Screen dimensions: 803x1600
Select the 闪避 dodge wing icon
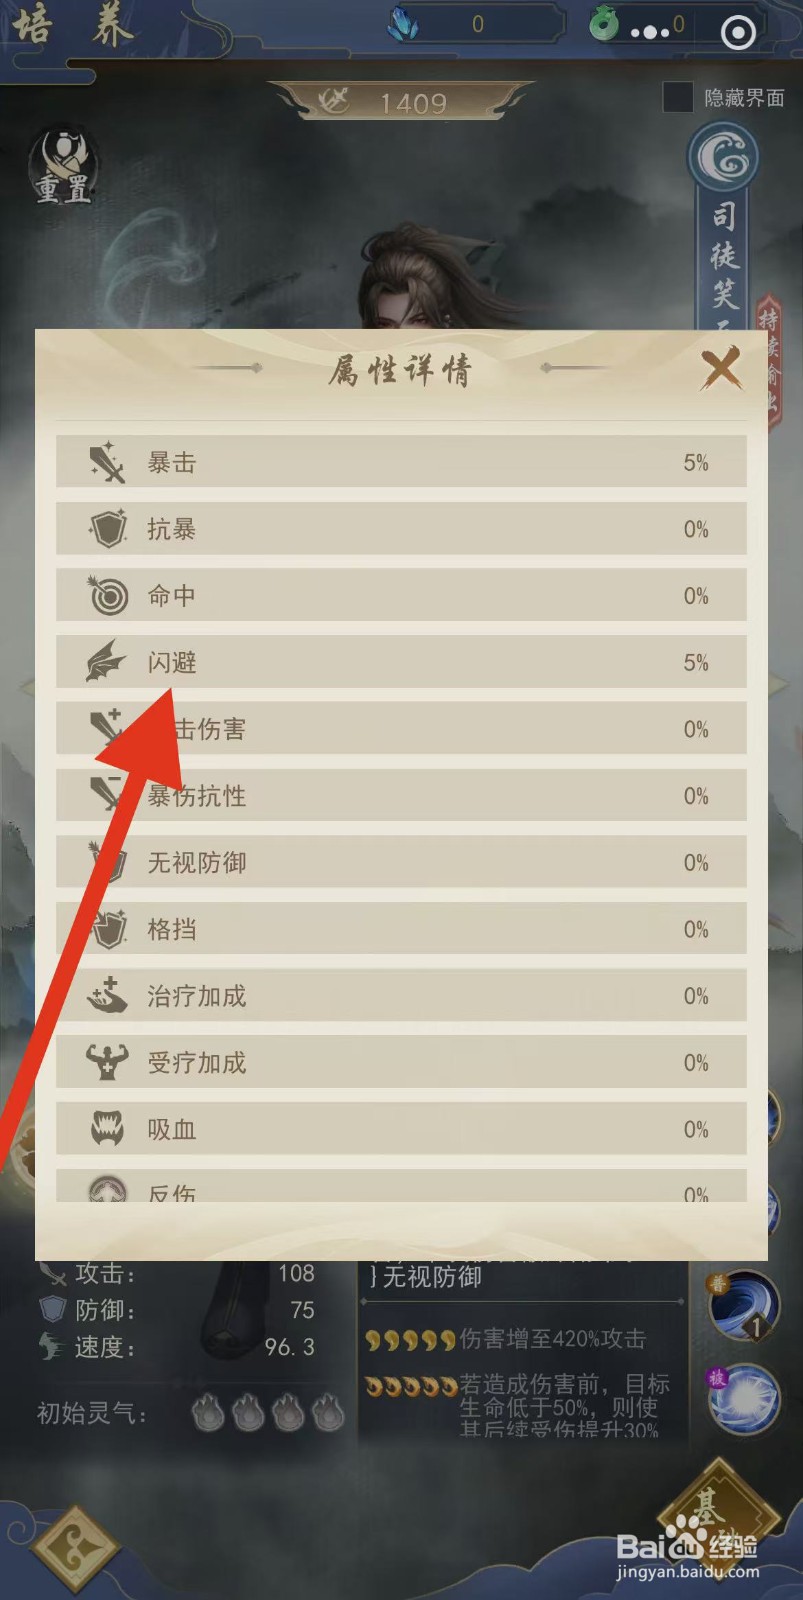[x=106, y=662]
